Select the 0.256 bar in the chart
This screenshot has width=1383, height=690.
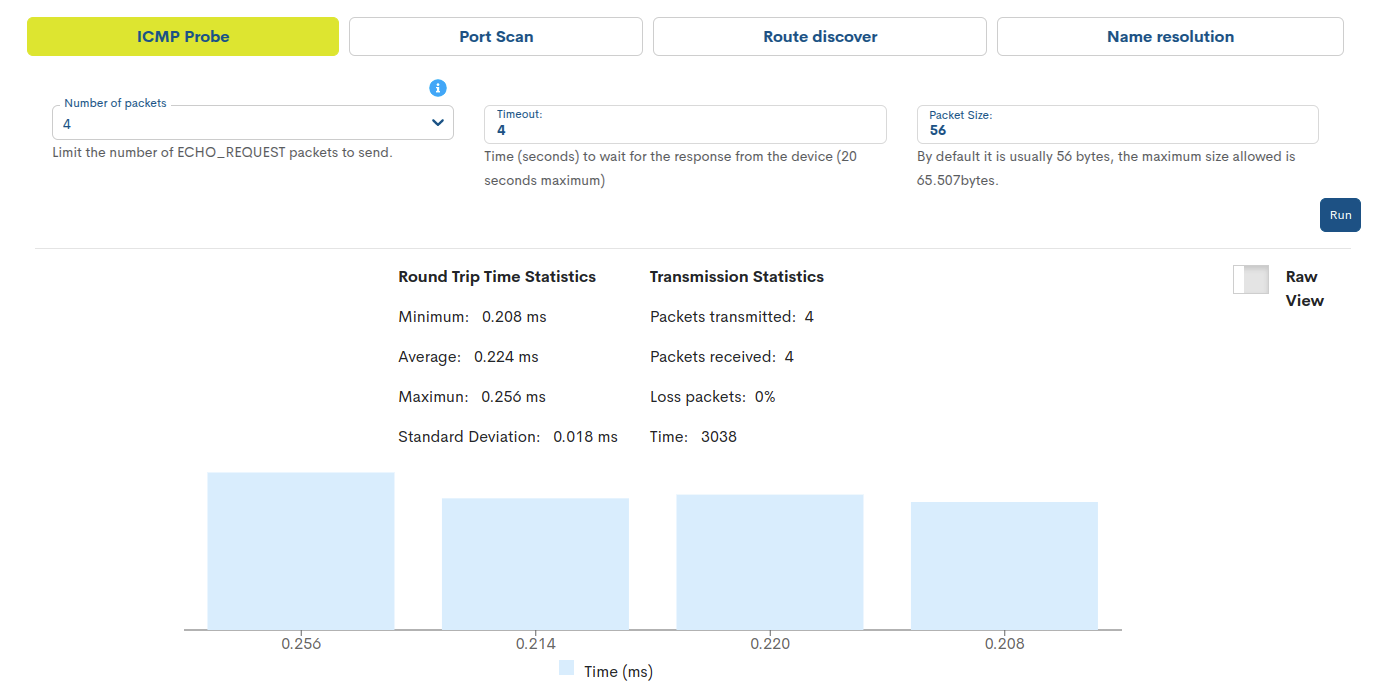pos(301,551)
